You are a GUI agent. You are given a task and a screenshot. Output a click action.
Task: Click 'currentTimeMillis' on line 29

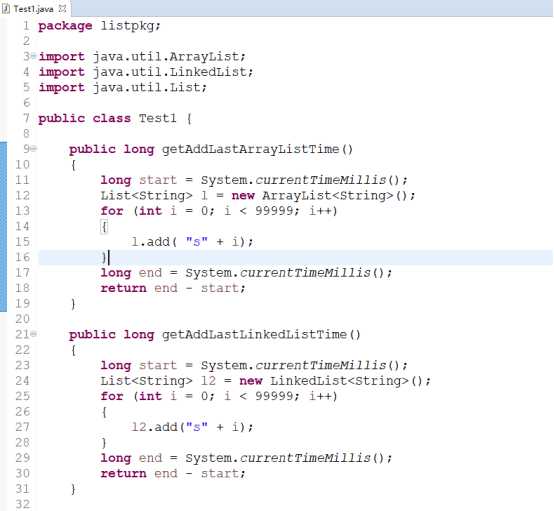point(306,458)
